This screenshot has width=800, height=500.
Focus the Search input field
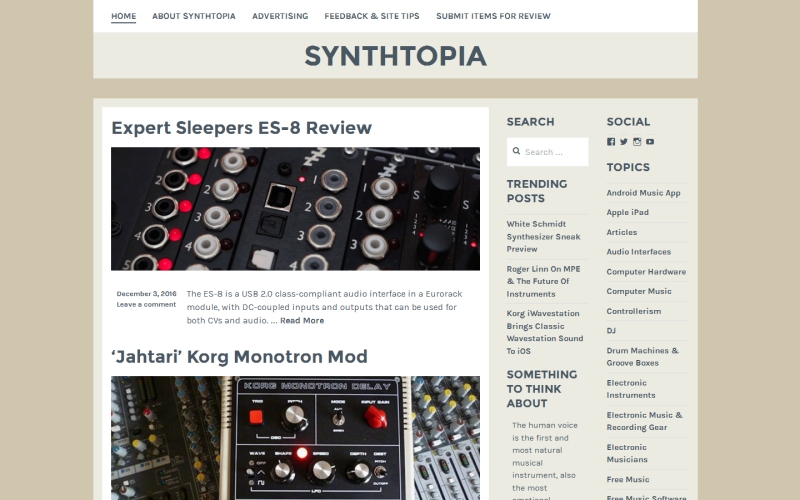[547, 152]
